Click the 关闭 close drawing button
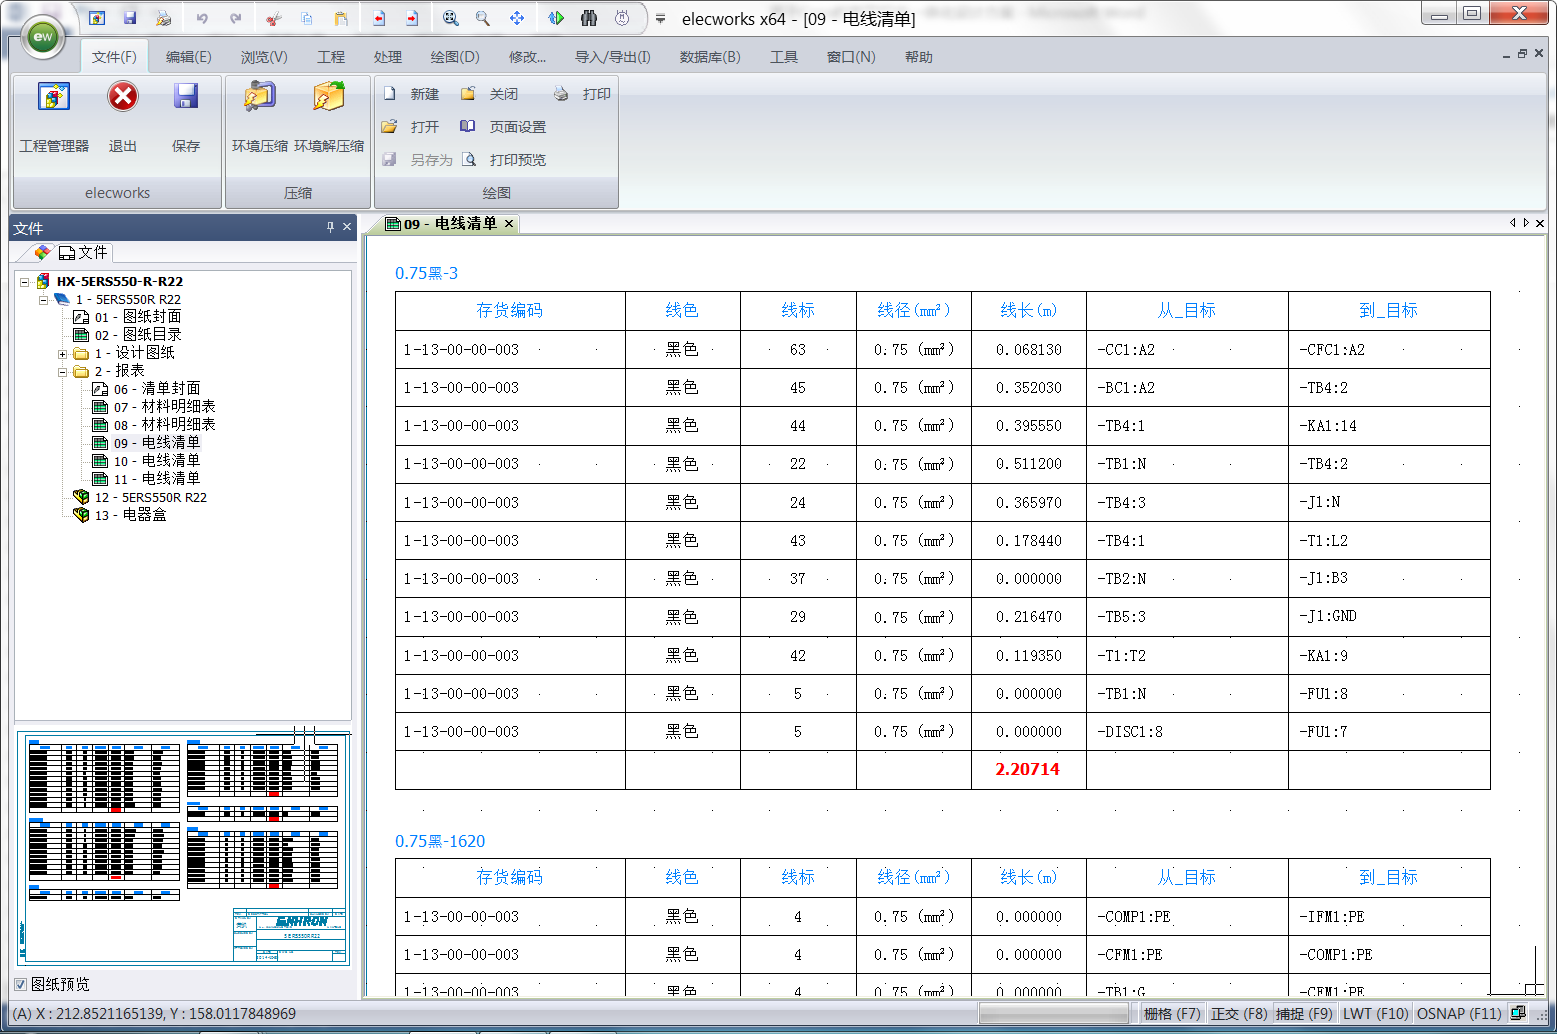The height and width of the screenshot is (1034, 1557). [x=490, y=94]
